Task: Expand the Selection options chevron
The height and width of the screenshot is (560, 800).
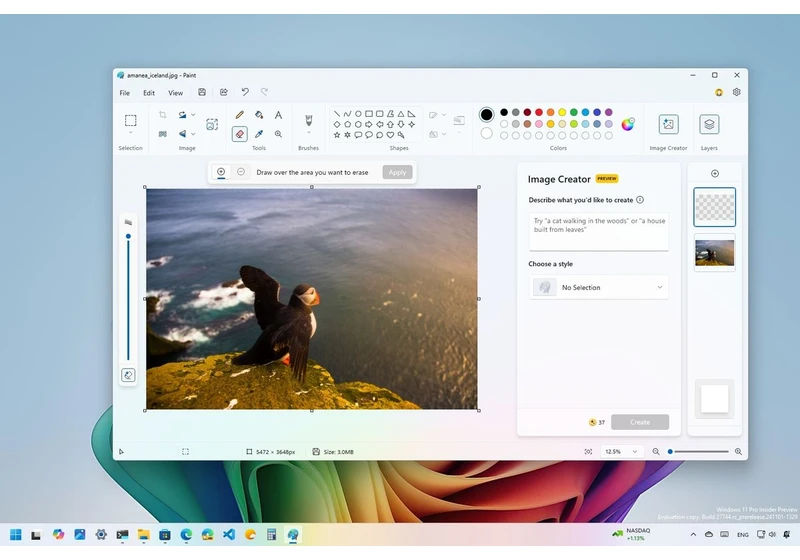Action: [131, 133]
